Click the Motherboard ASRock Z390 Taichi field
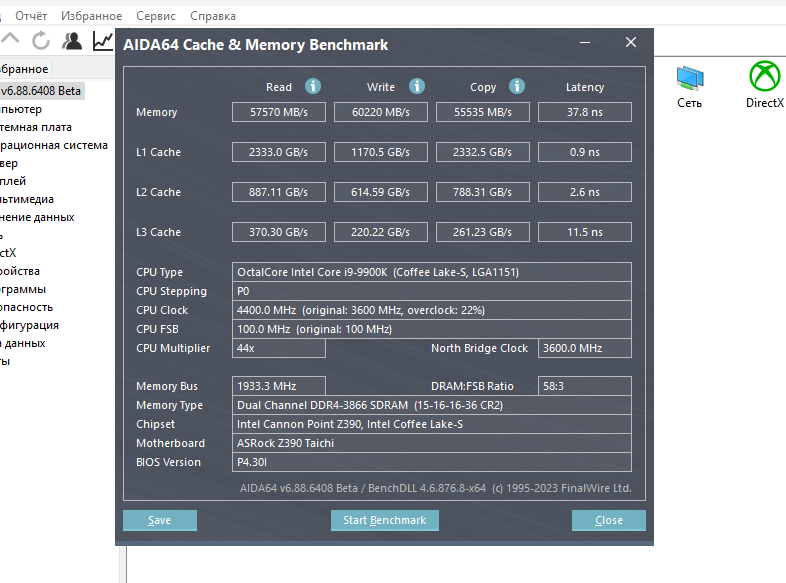 point(432,443)
